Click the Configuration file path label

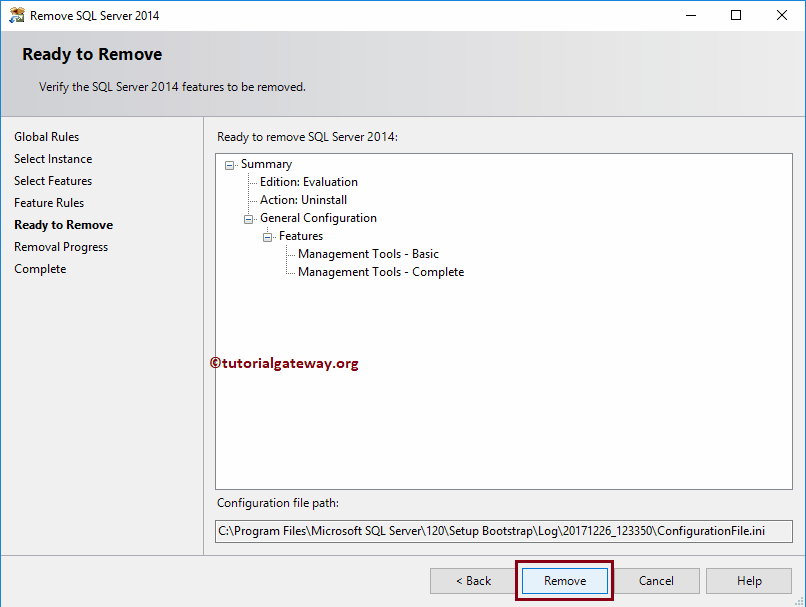[x=278, y=503]
